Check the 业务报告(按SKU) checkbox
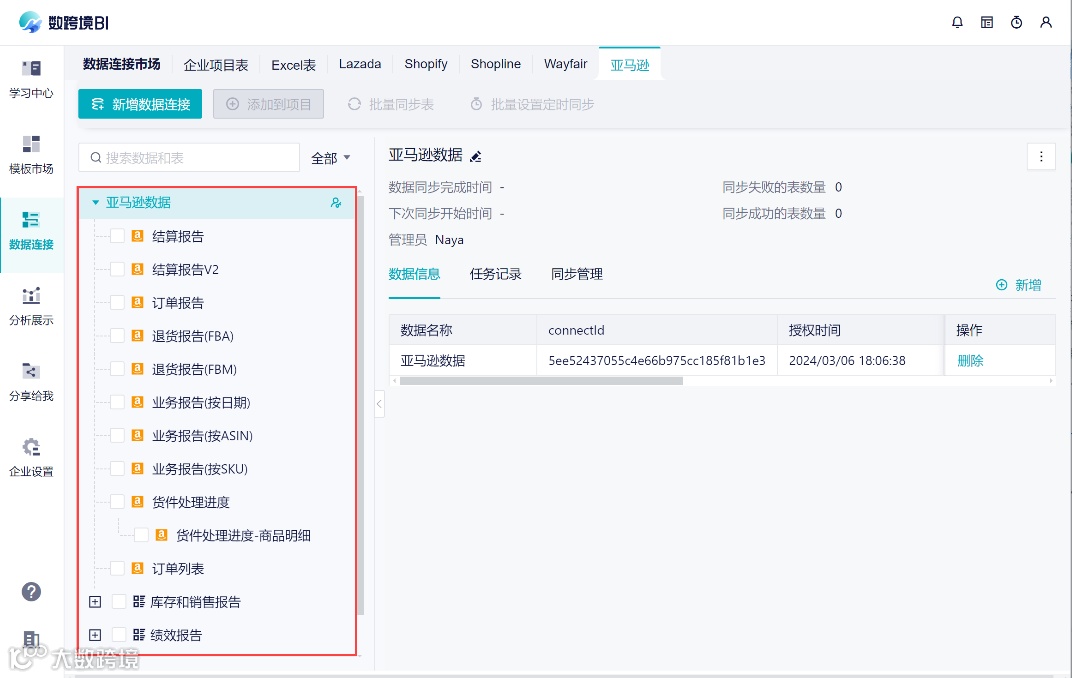1072x678 pixels. 118,469
